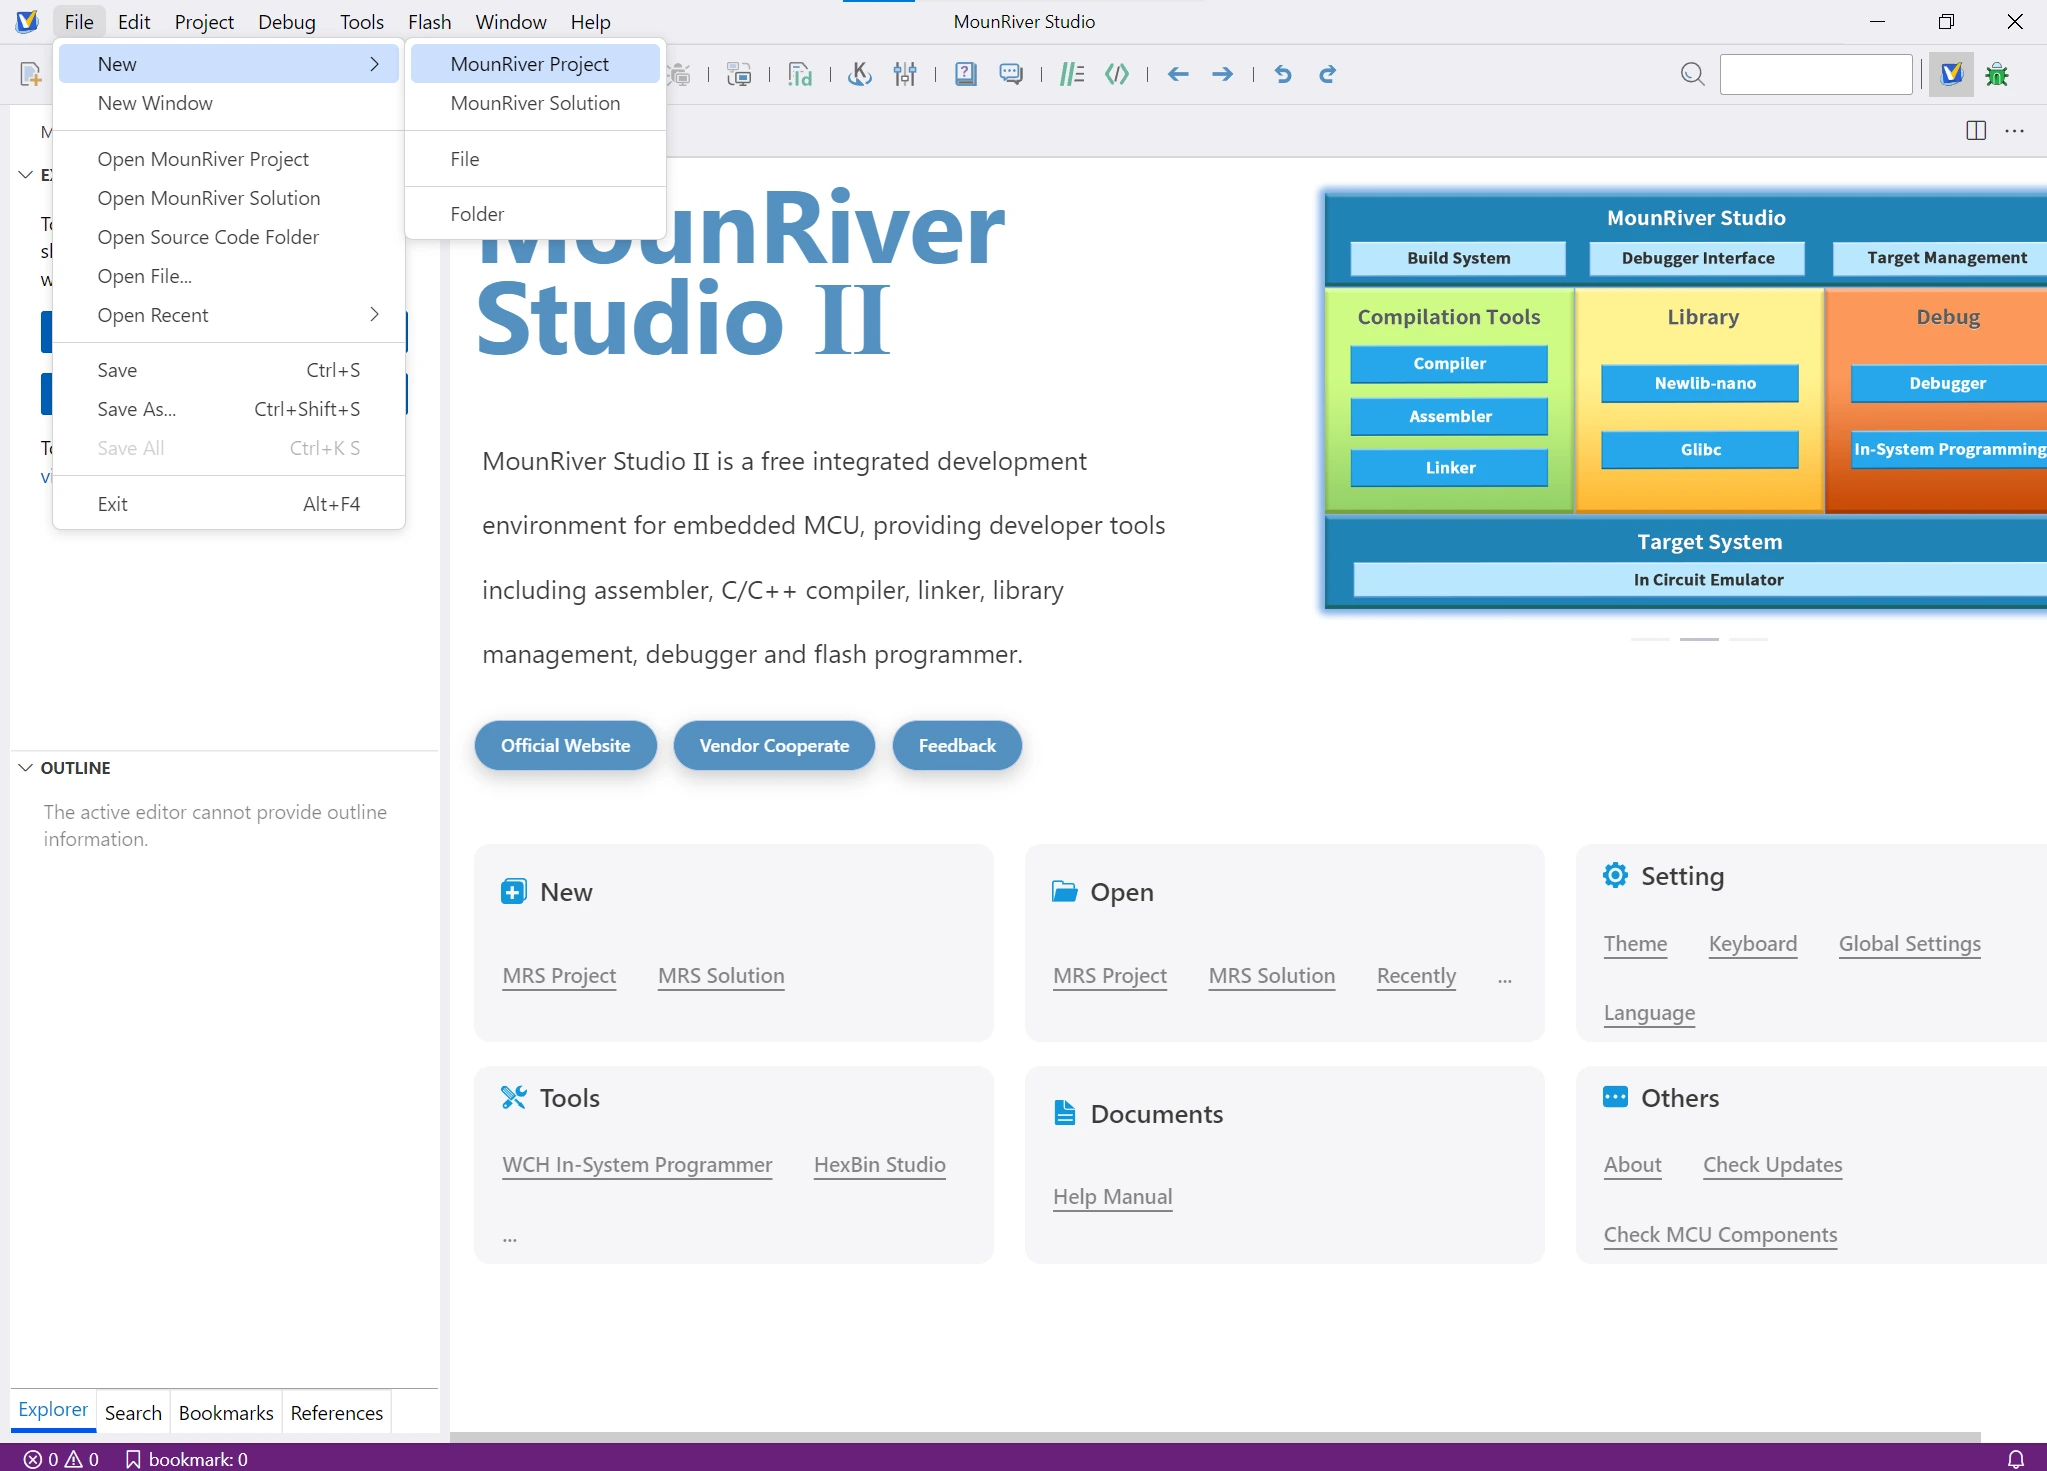The width and height of the screenshot is (2047, 1471).
Task: Open the linker script (ld) toolbar icon
Action: (x=800, y=74)
